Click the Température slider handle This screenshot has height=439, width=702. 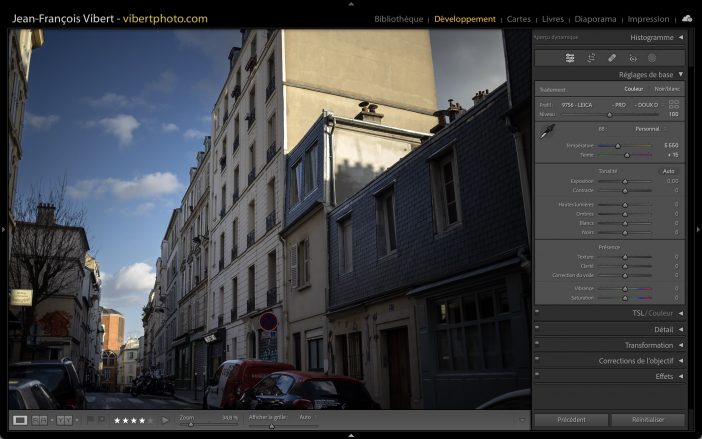pyautogui.click(x=617, y=146)
